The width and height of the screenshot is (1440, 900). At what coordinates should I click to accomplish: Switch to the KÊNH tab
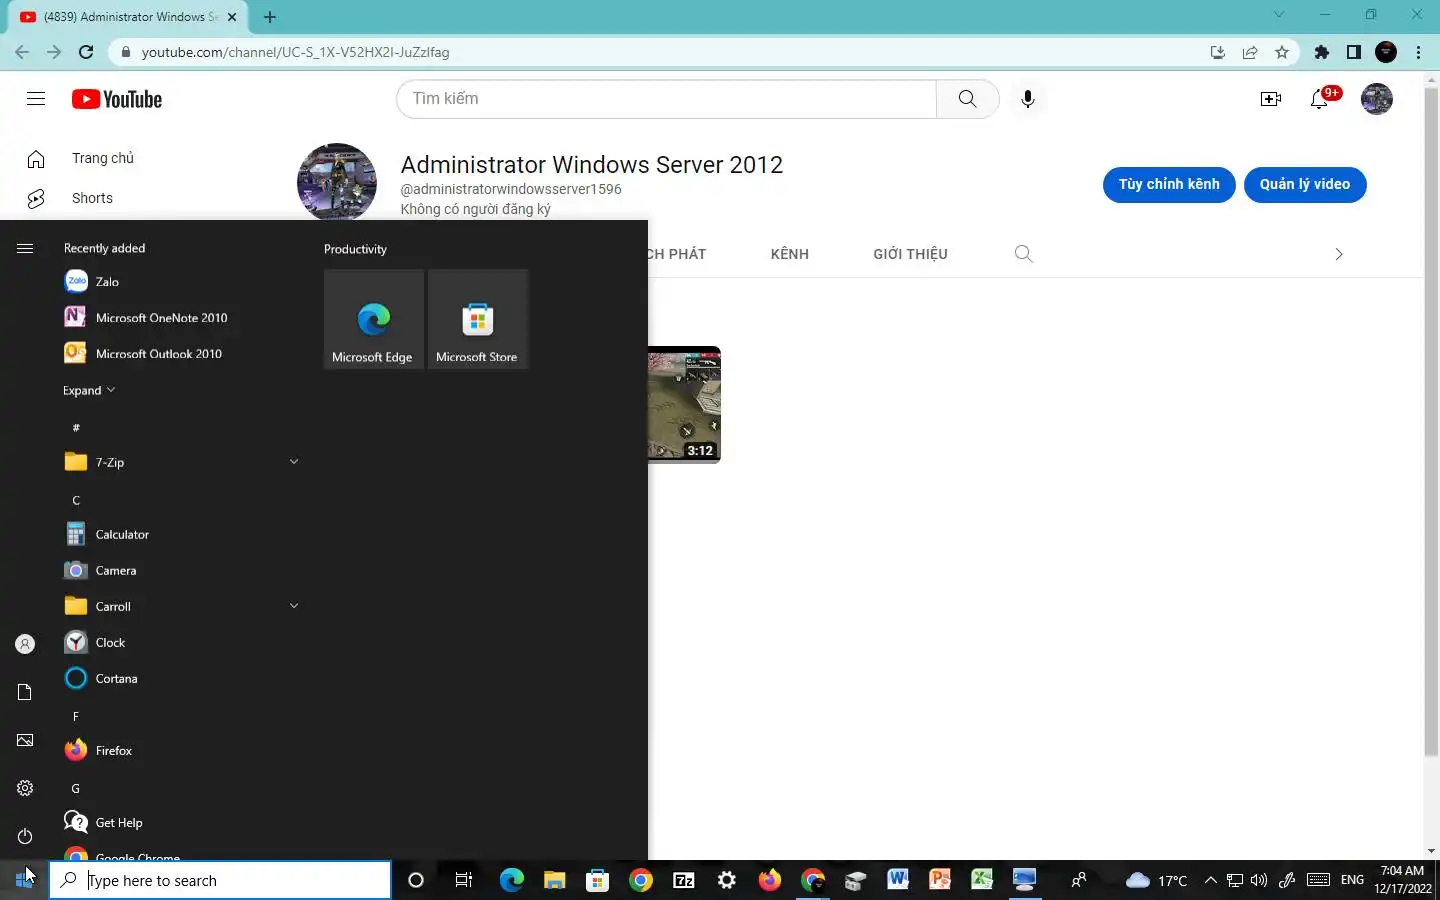click(x=789, y=254)
